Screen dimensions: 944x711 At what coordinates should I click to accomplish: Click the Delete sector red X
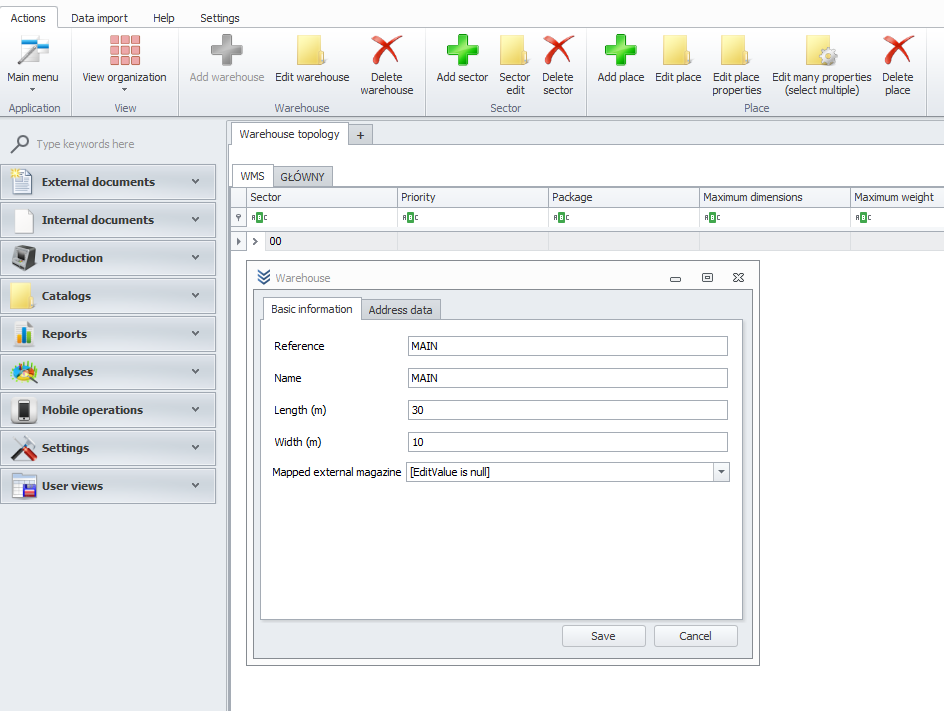[558, 49]
